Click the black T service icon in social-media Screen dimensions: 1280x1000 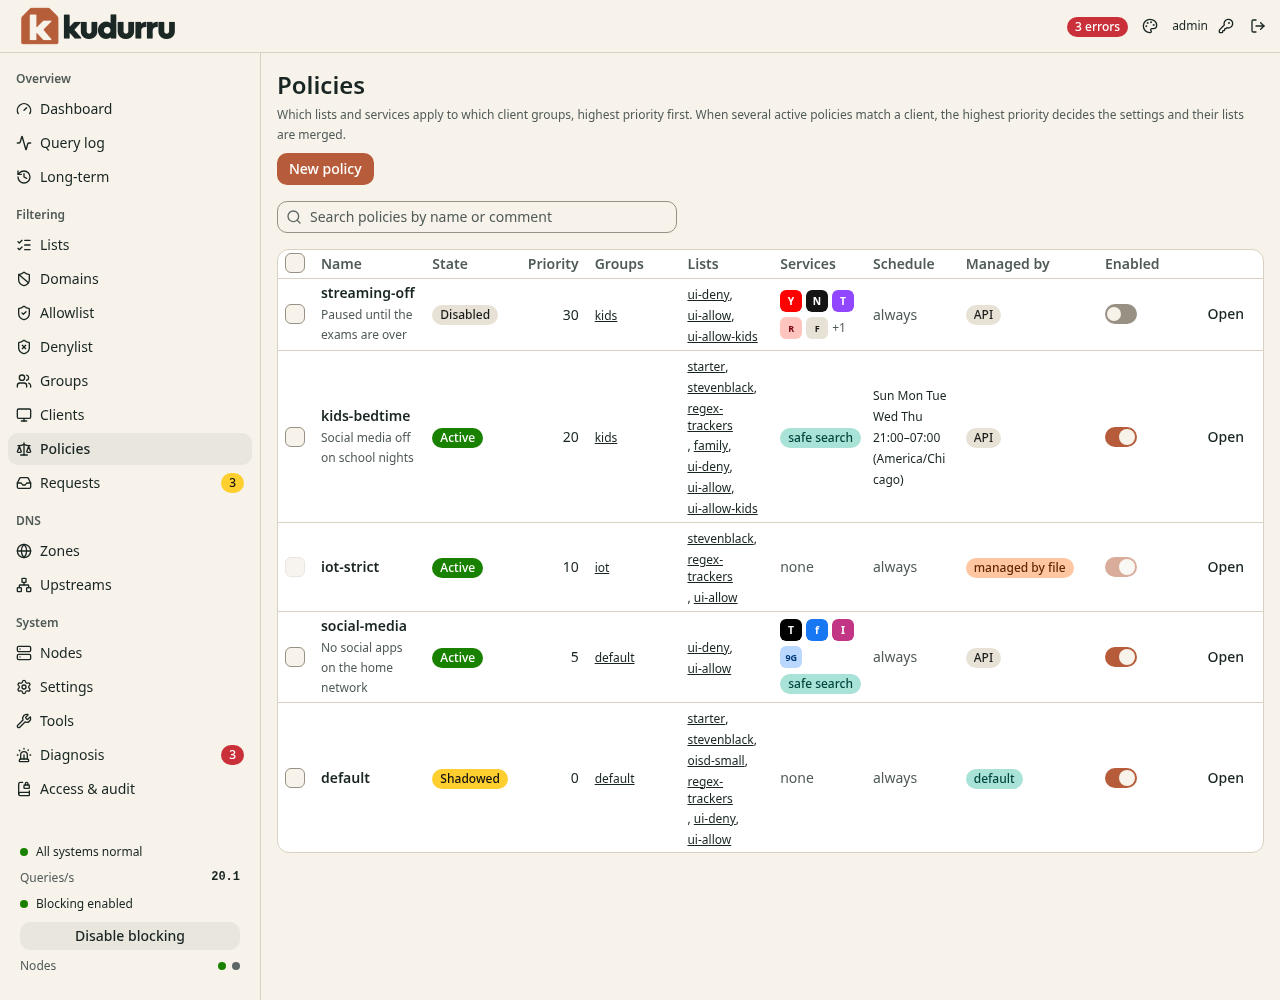click(x=791, y=630)
